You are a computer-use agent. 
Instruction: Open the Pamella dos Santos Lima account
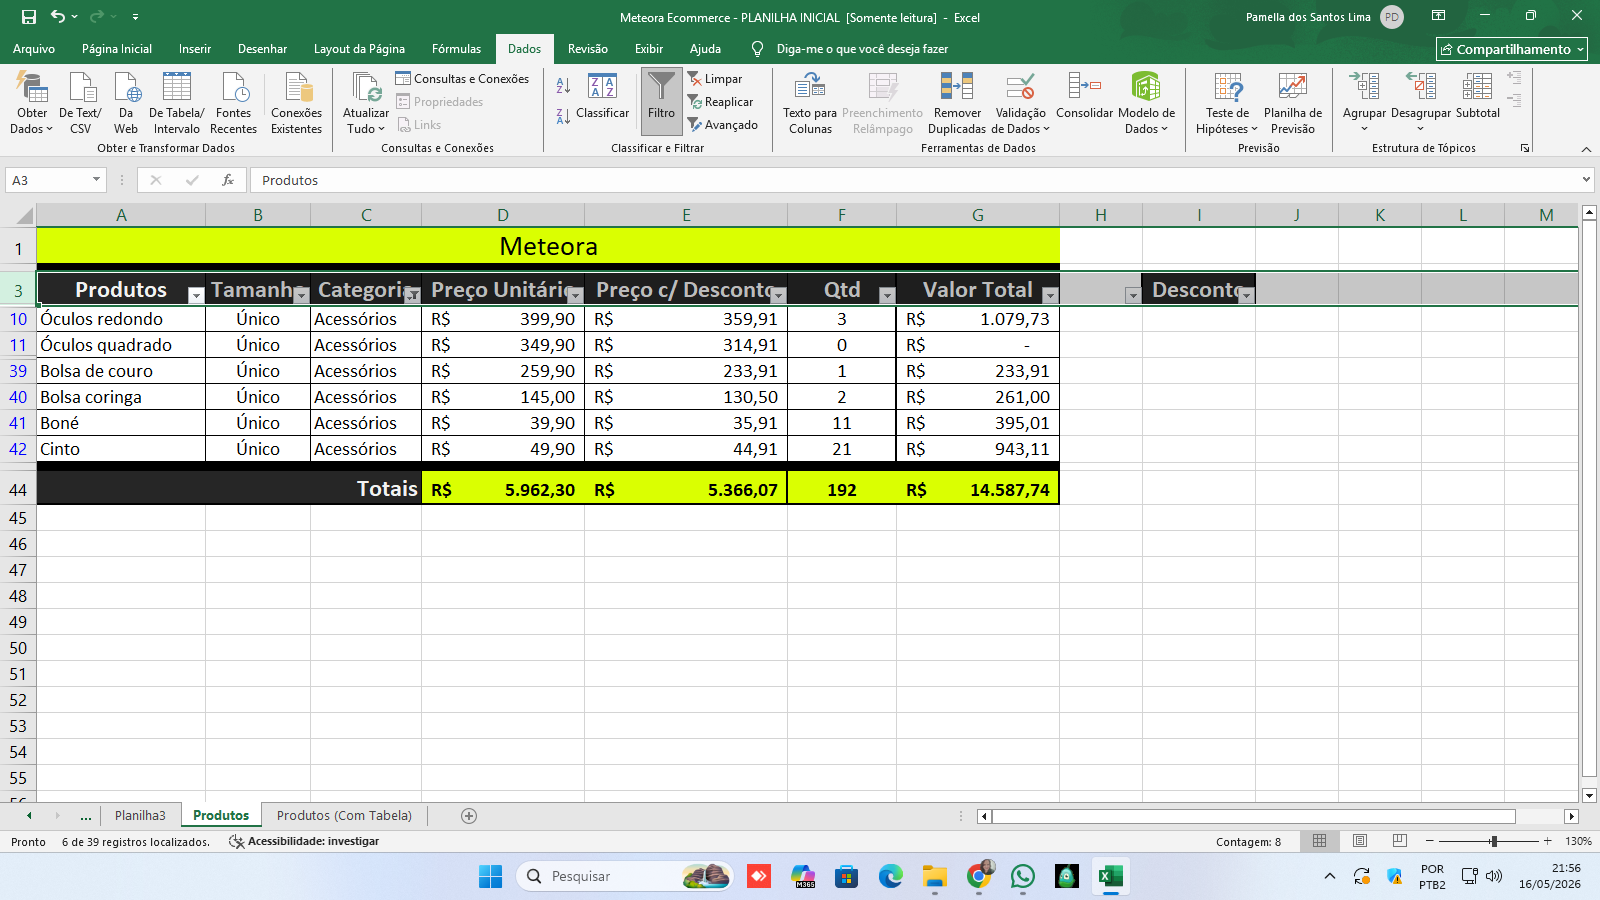1324,17
